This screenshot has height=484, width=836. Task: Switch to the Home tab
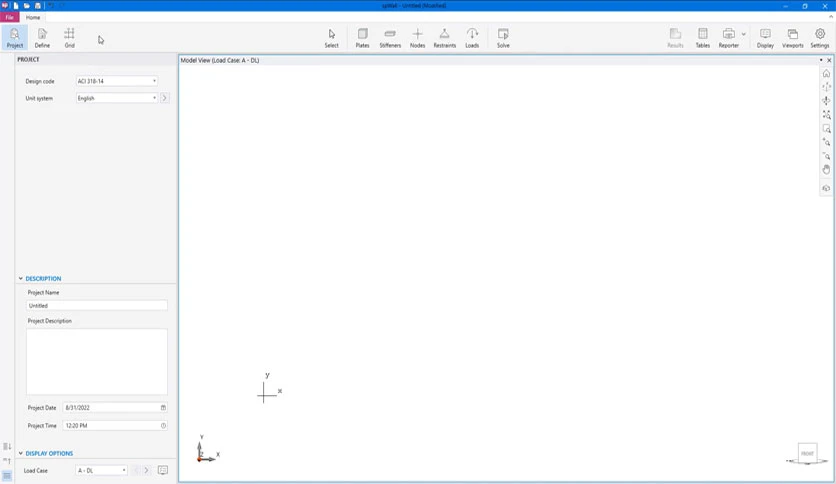pos(33,17)
